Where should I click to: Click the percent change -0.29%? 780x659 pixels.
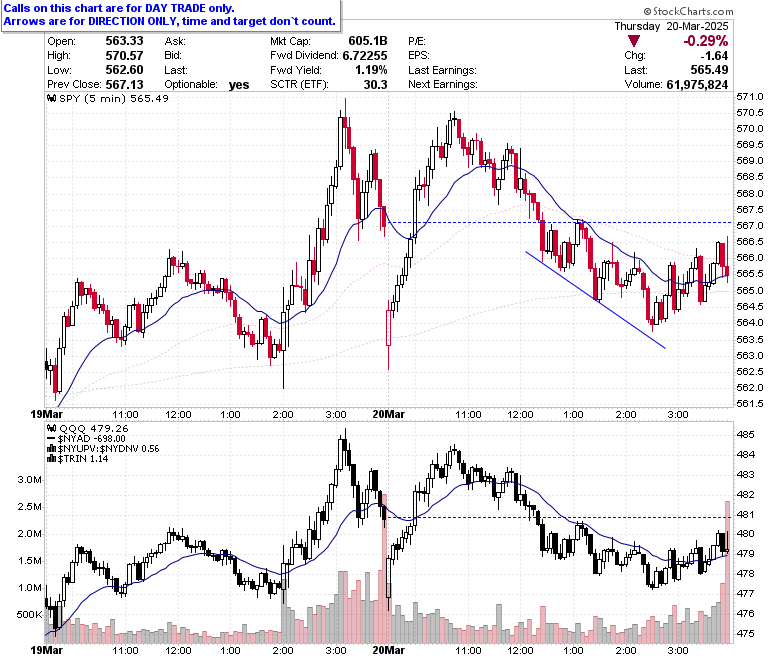tap(705, 41)
